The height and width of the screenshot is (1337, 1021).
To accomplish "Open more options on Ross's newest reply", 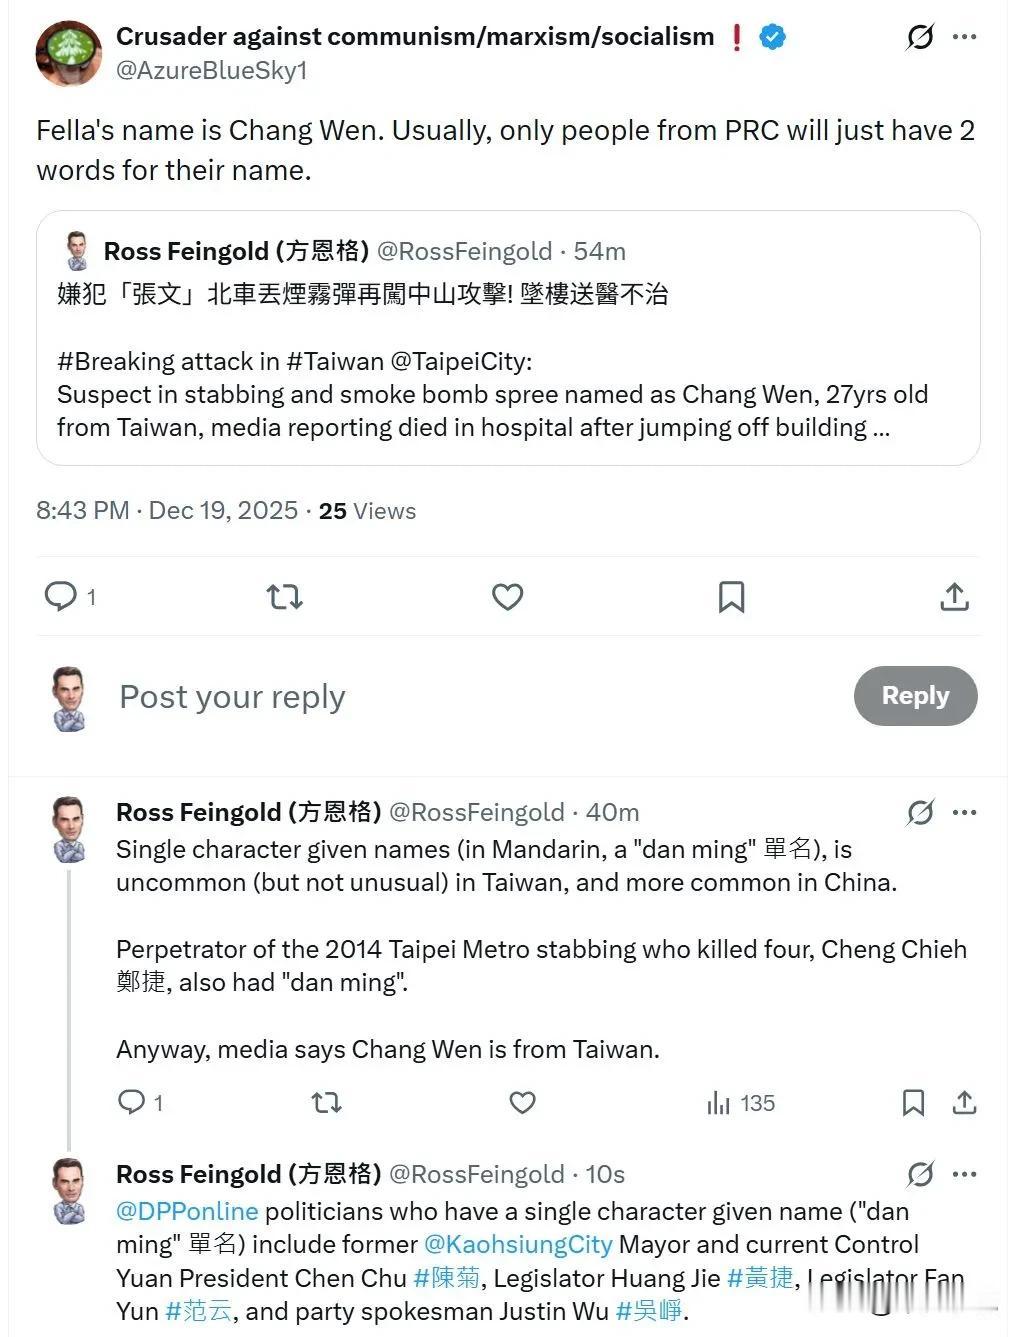I will point(965,1174).
